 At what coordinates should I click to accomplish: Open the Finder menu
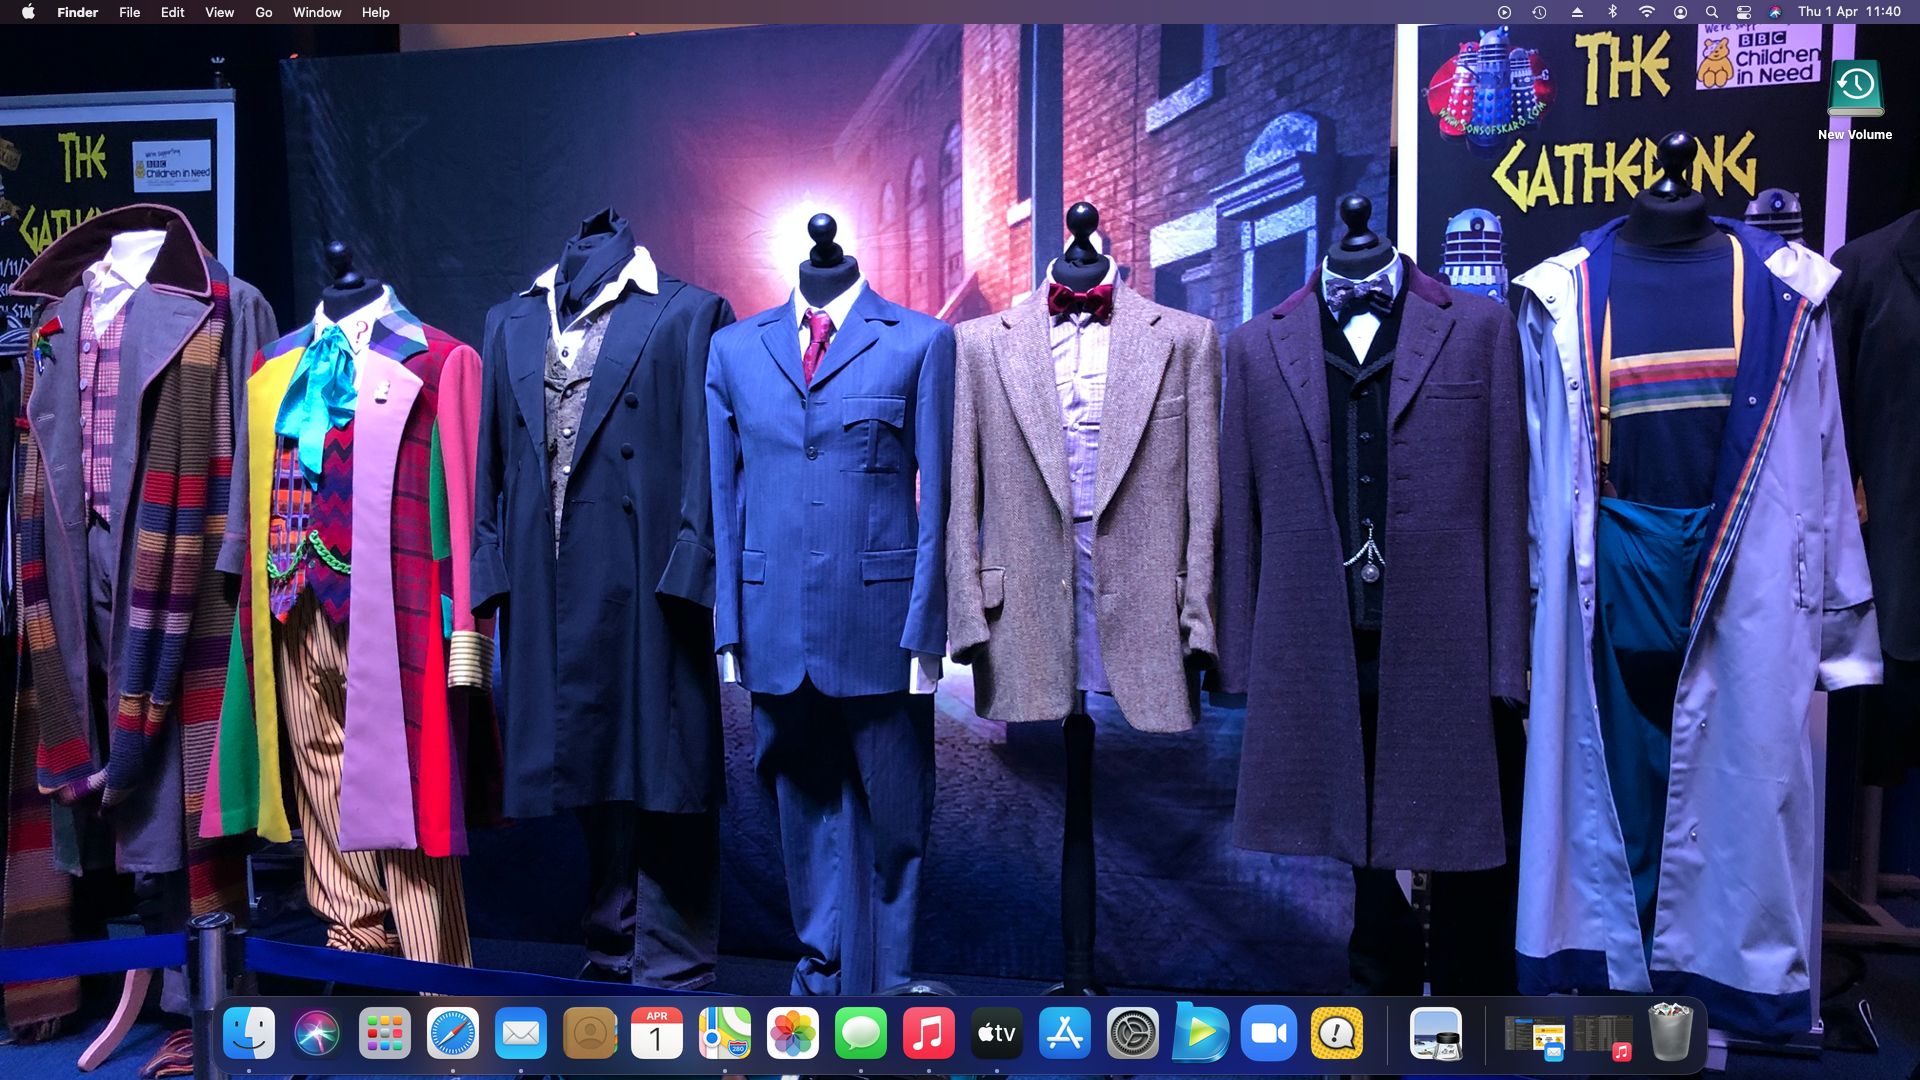pos(77,12)
